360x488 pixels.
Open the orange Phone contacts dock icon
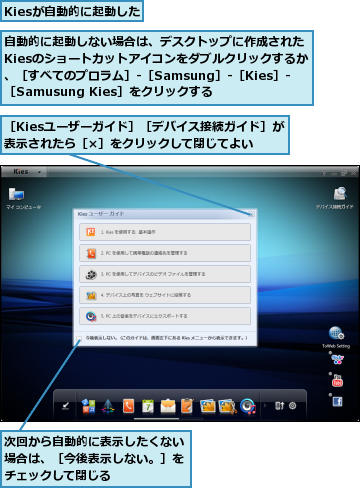pyautogui.click(x=128, y=406)
